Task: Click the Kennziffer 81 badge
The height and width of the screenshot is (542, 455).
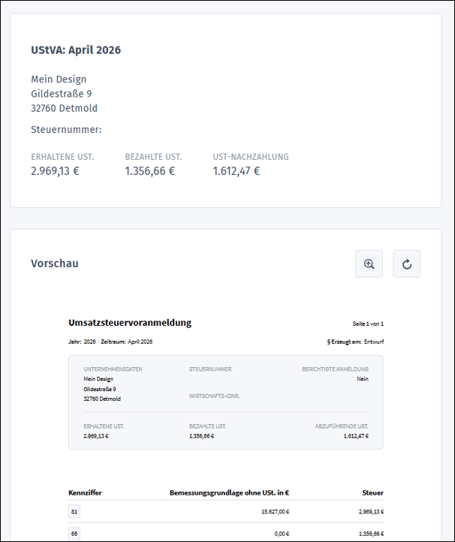Action: pyautogui.click(x=74, y=512)
